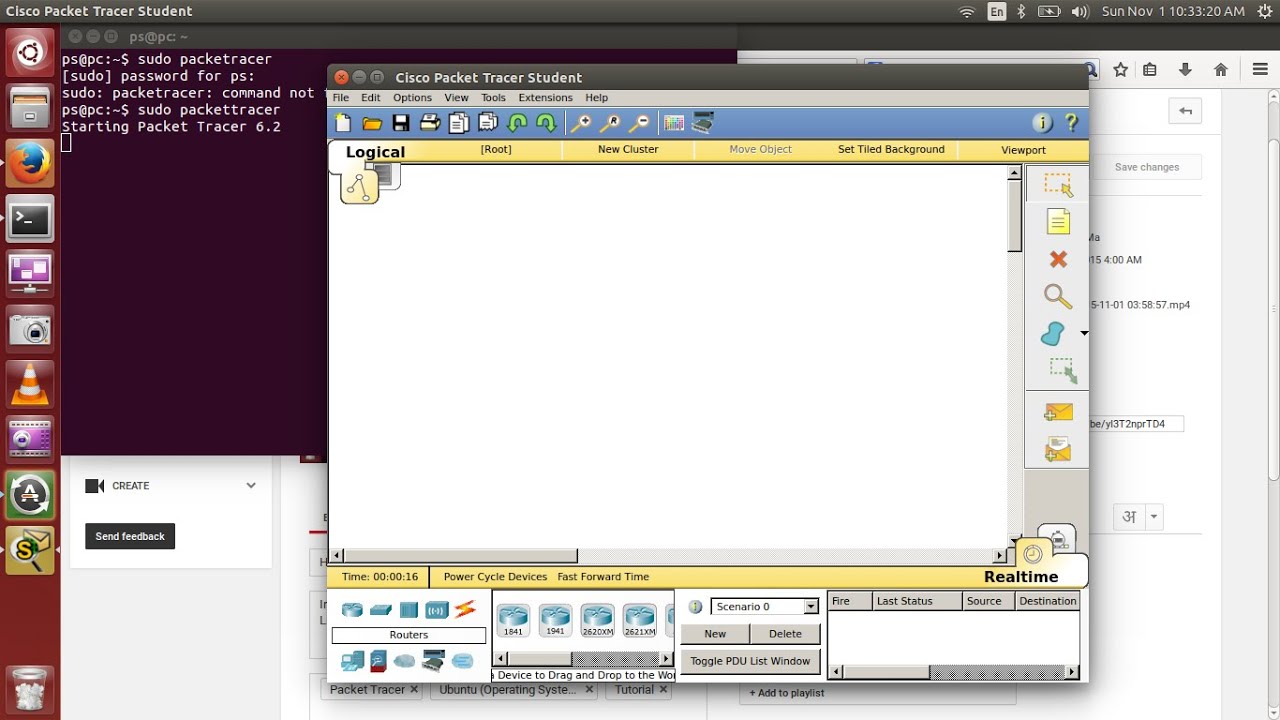Select the Hubs device category icon
The image size is (1280, 720).
(x=408, y=610)
